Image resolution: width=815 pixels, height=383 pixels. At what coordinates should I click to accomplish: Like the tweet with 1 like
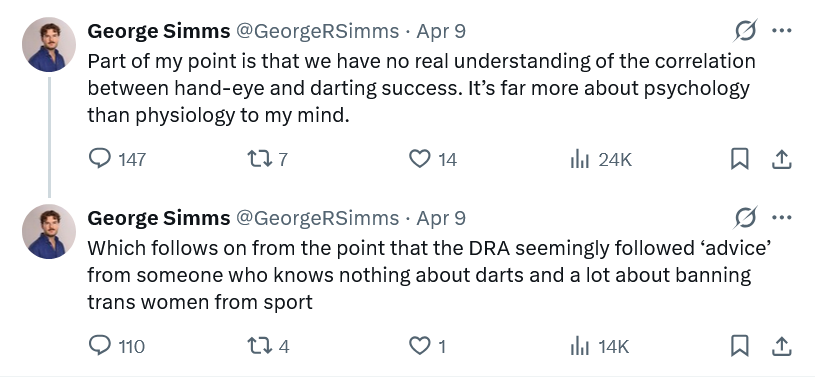click(x=428, y=346)
